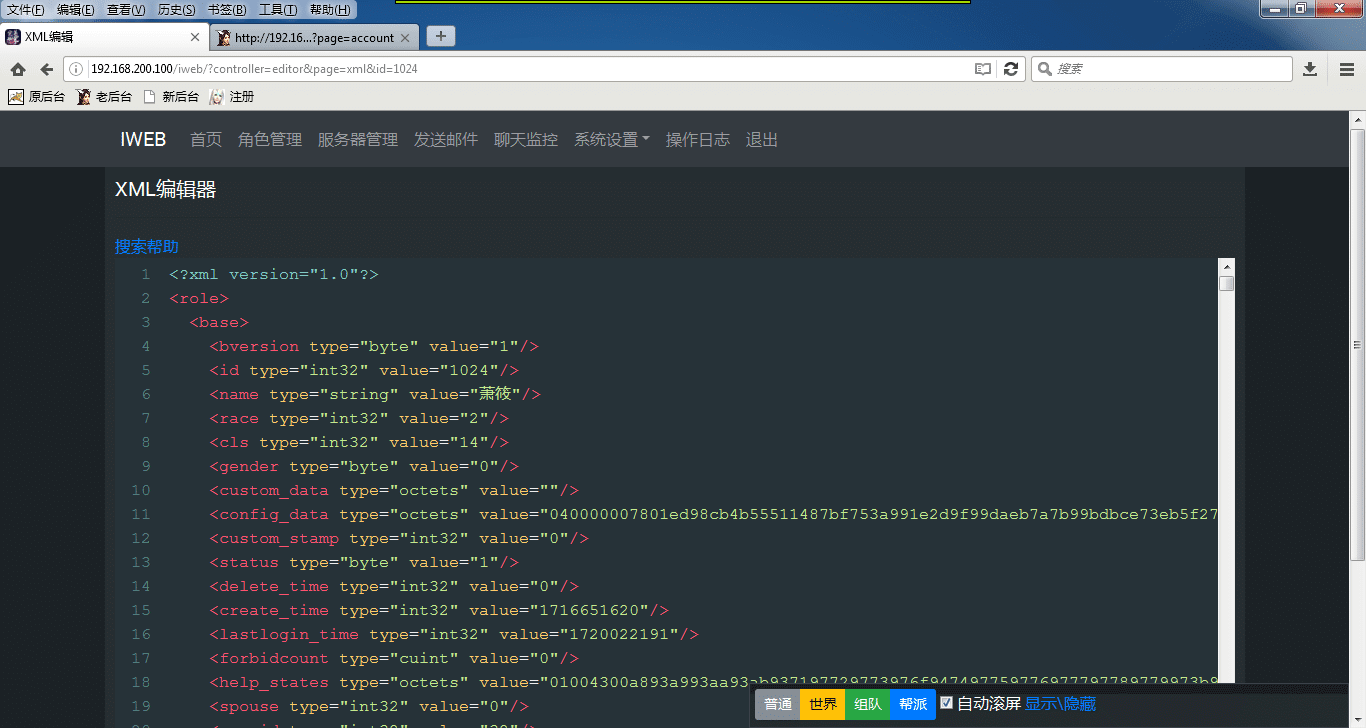Open a new tab with the plus button
The image size is (1366, 728).
tap(440, 37)
